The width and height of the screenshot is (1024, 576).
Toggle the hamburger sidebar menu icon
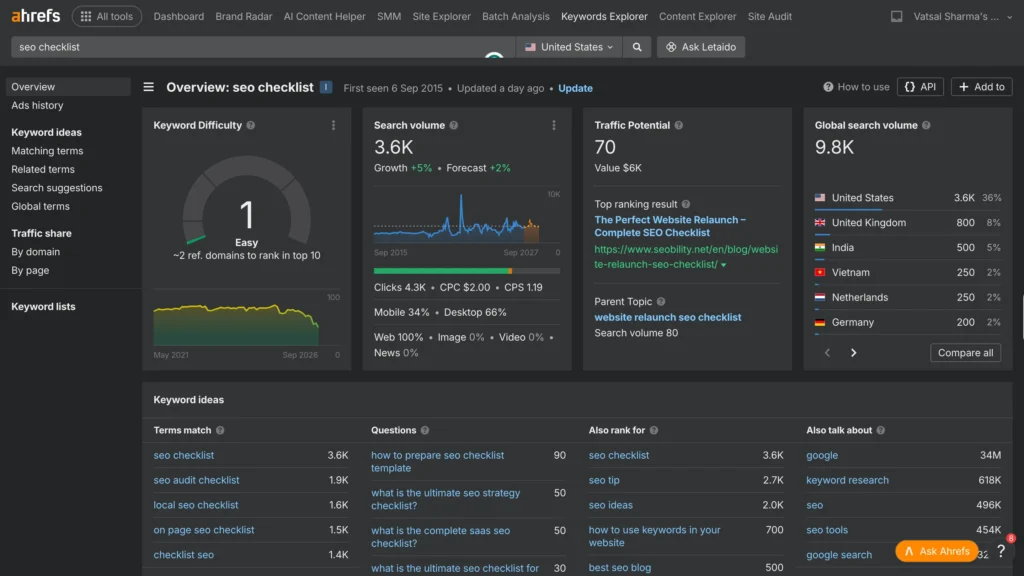pyautogui.click(x=149, y=87)
